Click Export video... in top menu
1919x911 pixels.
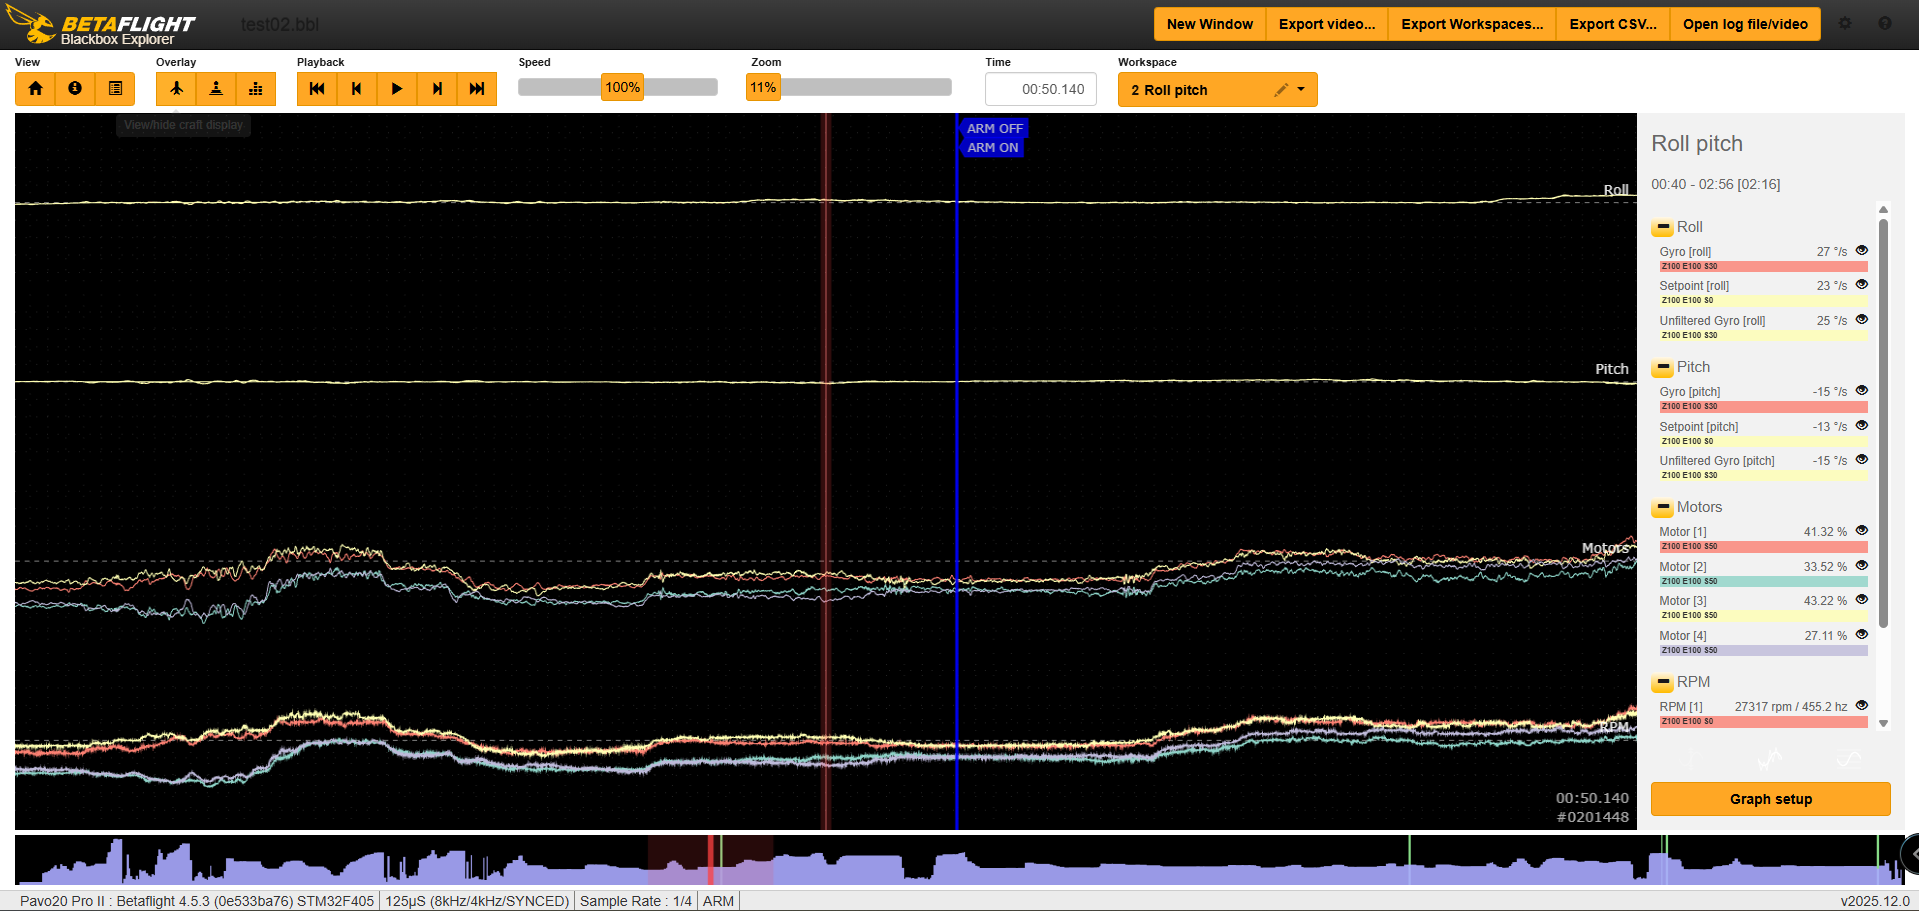1326,24
